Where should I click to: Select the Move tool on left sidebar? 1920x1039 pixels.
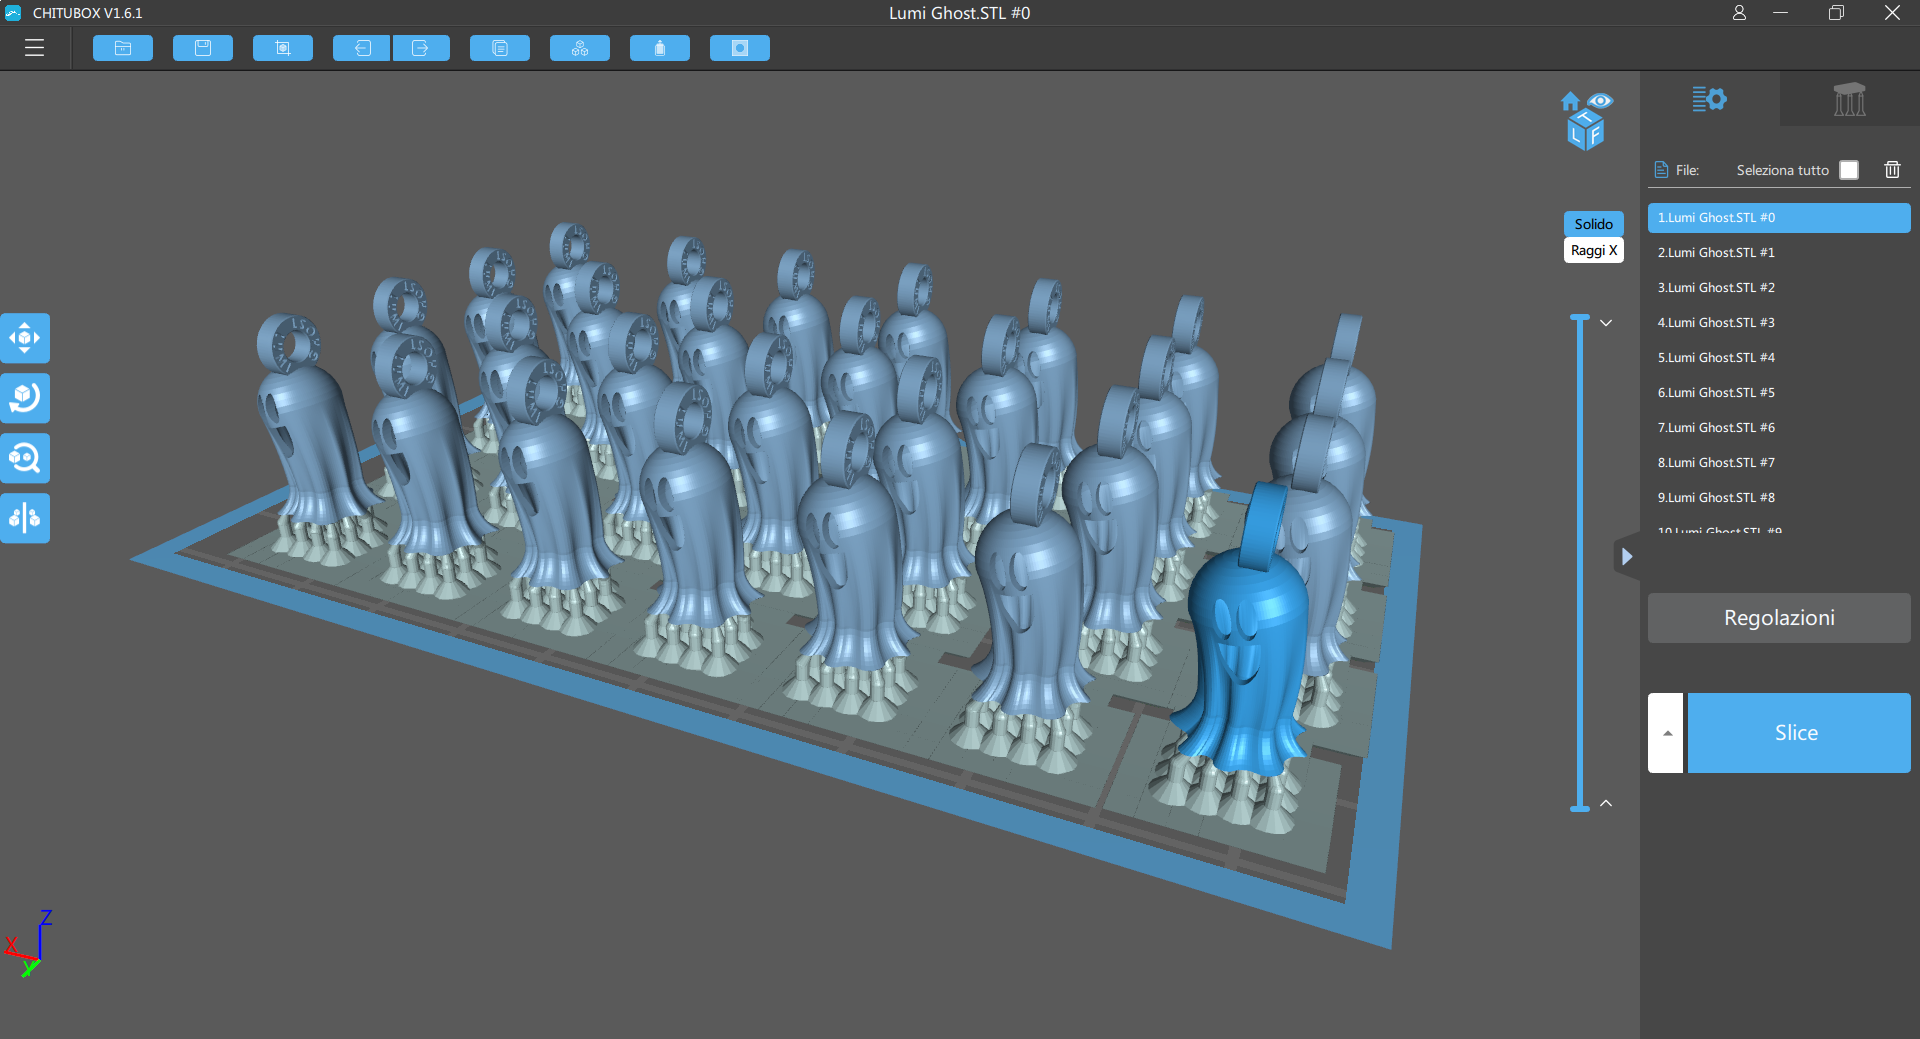click(x=25, y=338)
